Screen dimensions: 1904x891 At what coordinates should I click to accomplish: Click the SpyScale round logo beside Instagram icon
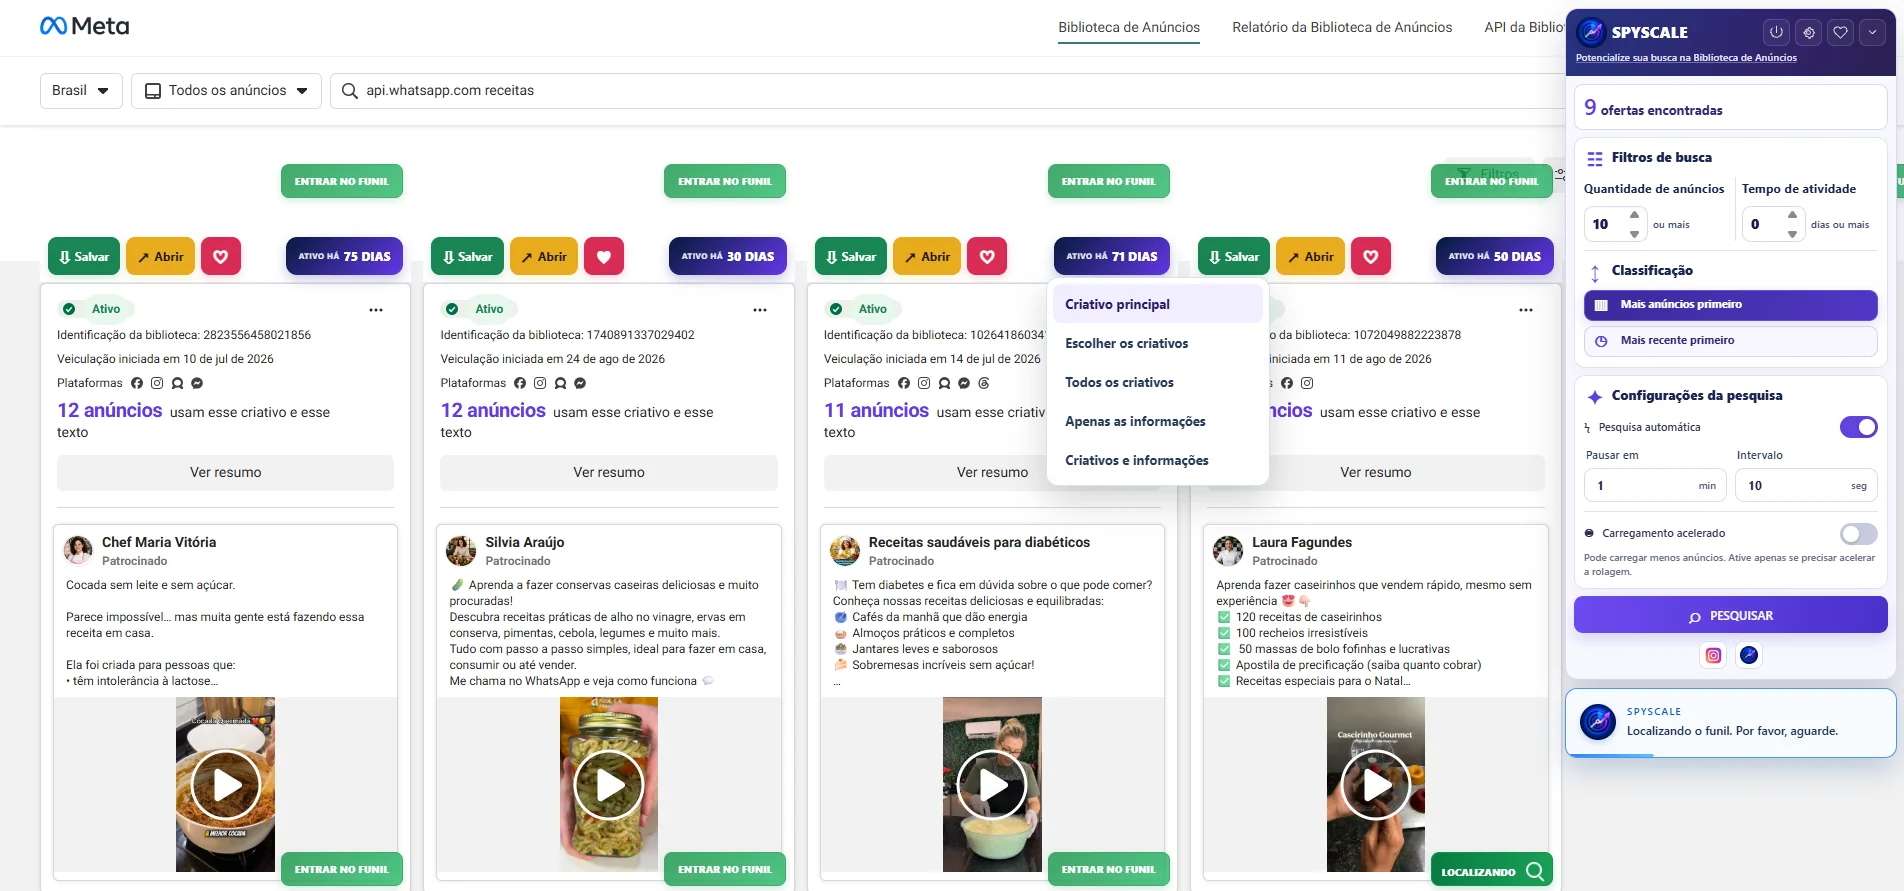pyautogui.click(x=1749, y=655)
